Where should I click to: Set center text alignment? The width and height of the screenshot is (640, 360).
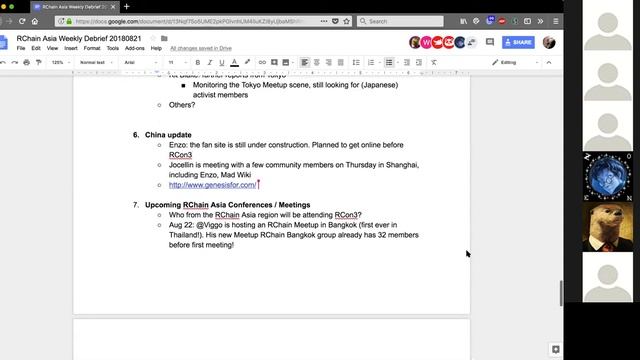click(316, 62)
